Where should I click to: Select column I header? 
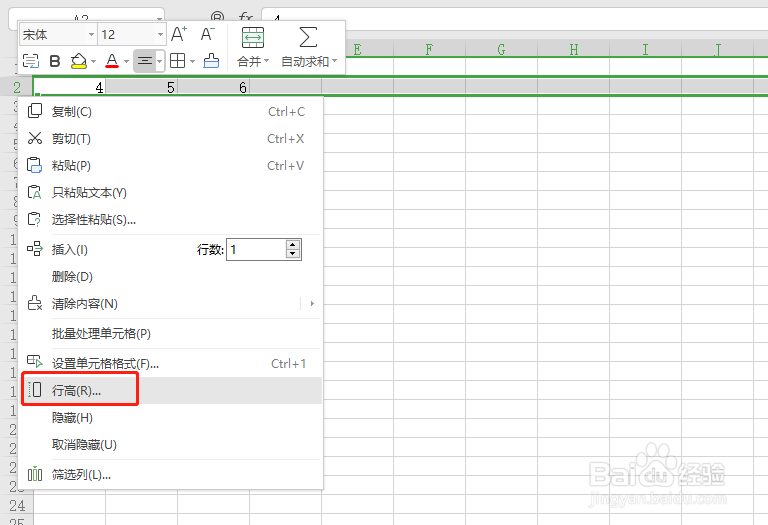pyautogui.click(x=646, y=49)
